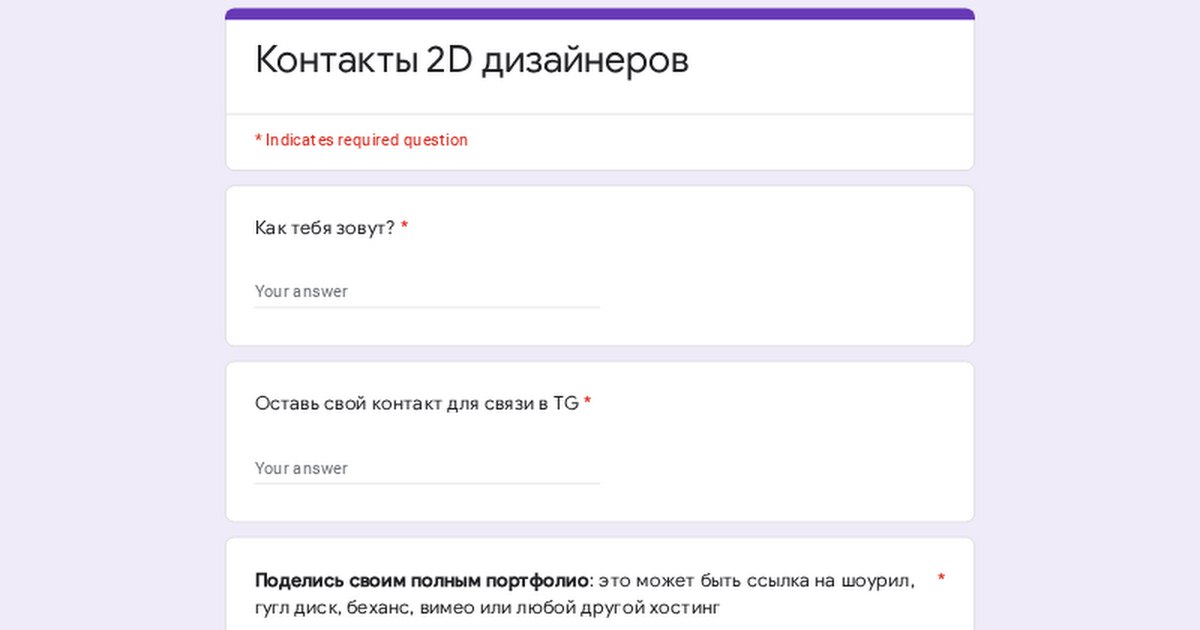Click the purple accent bar atop the form
The height and width of the screenshot is (630, 1200).
[600, 14]
